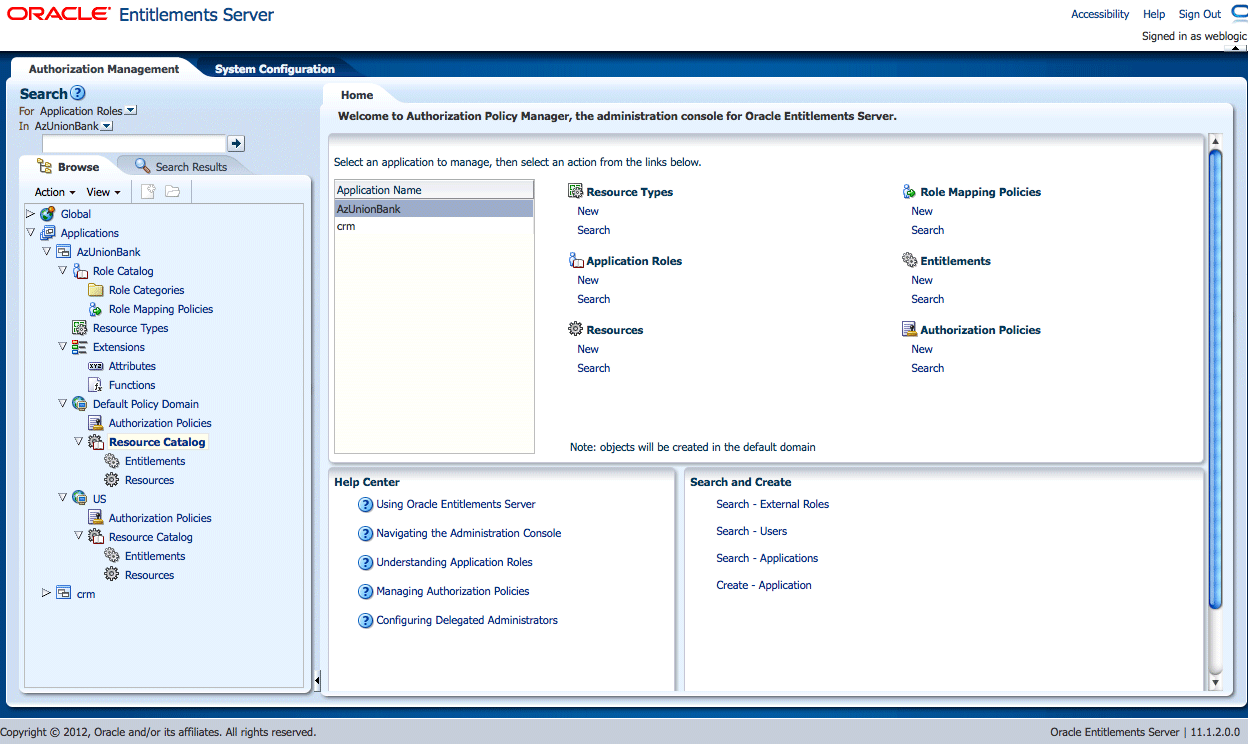Viewport: 1248px width, 744px height.
Task: Click the Accessibility link
Action: (1100, 14)
